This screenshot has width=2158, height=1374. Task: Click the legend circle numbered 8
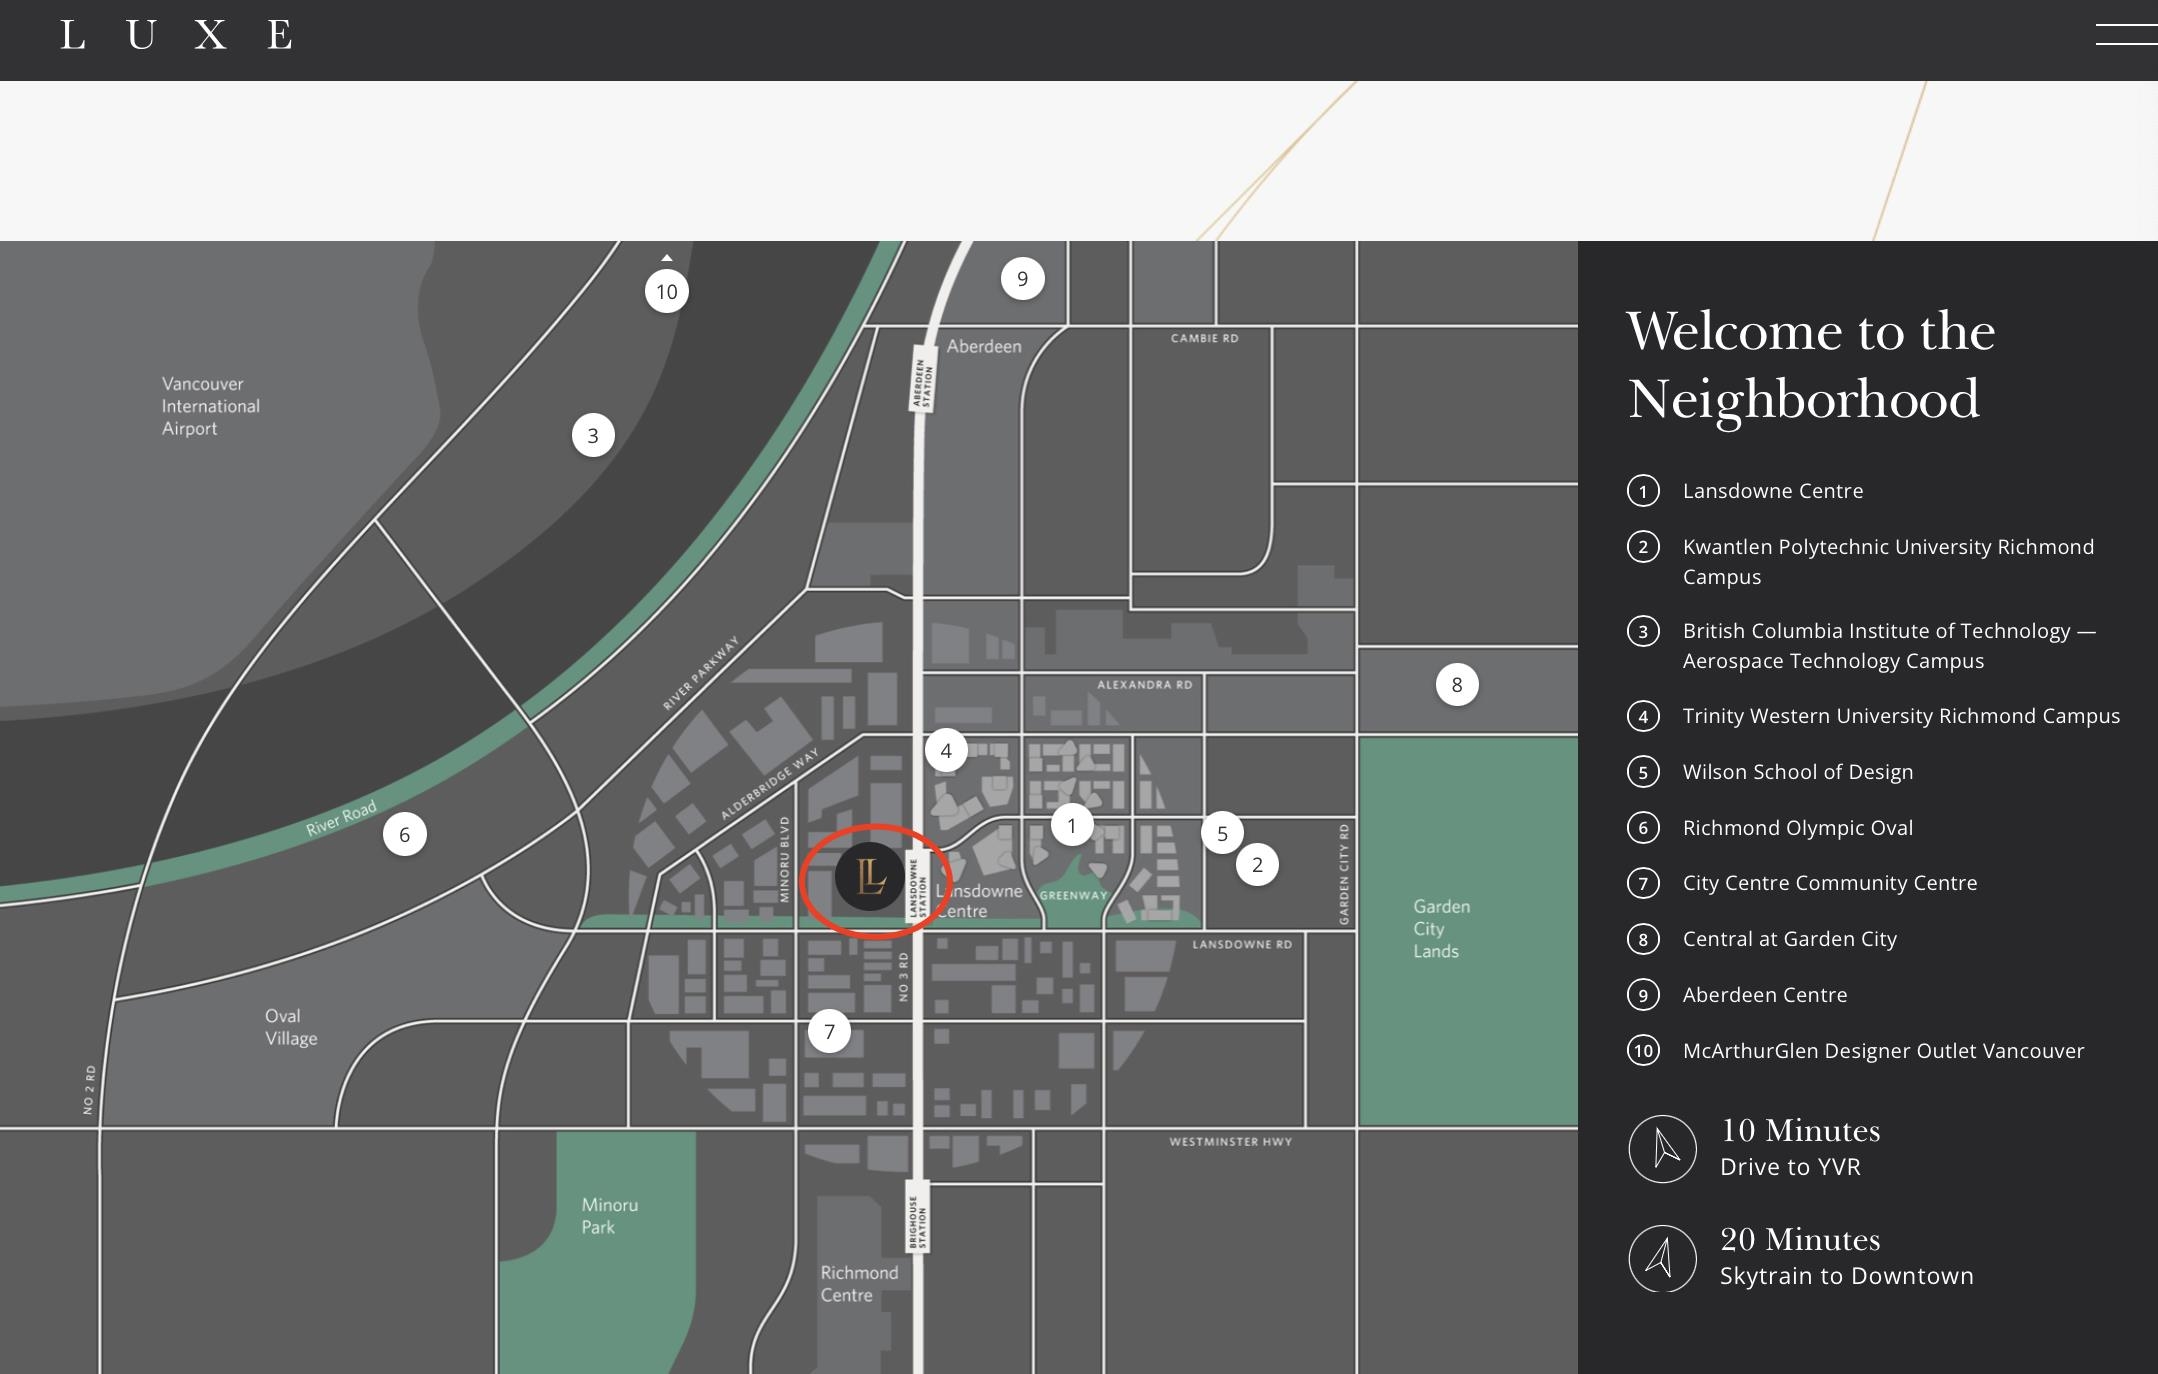click(x=1643, y=939)
